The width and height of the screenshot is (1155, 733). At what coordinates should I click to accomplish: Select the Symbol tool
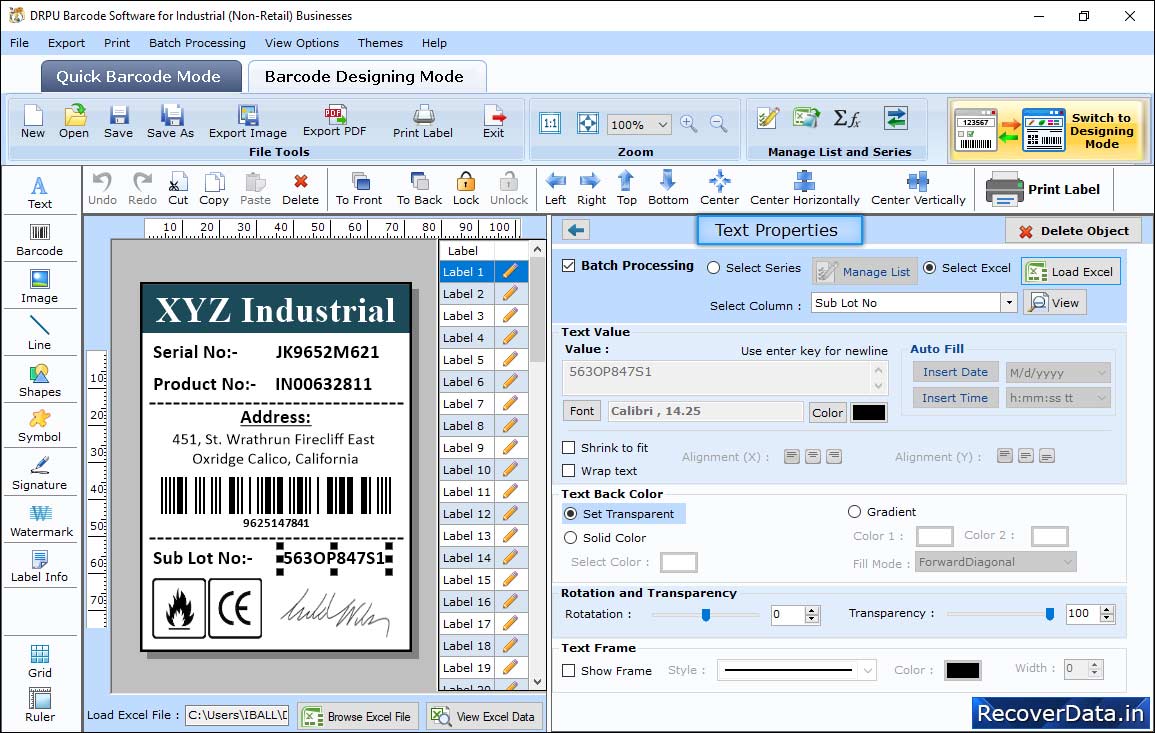40,427
